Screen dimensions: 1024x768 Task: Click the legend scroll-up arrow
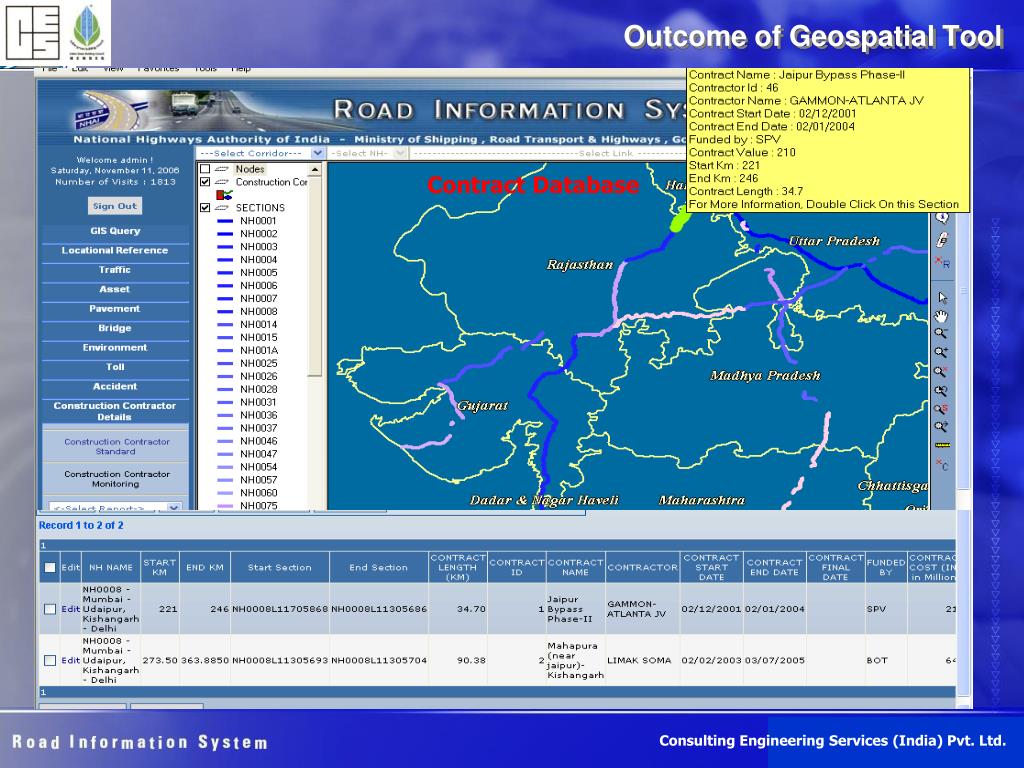315,169
